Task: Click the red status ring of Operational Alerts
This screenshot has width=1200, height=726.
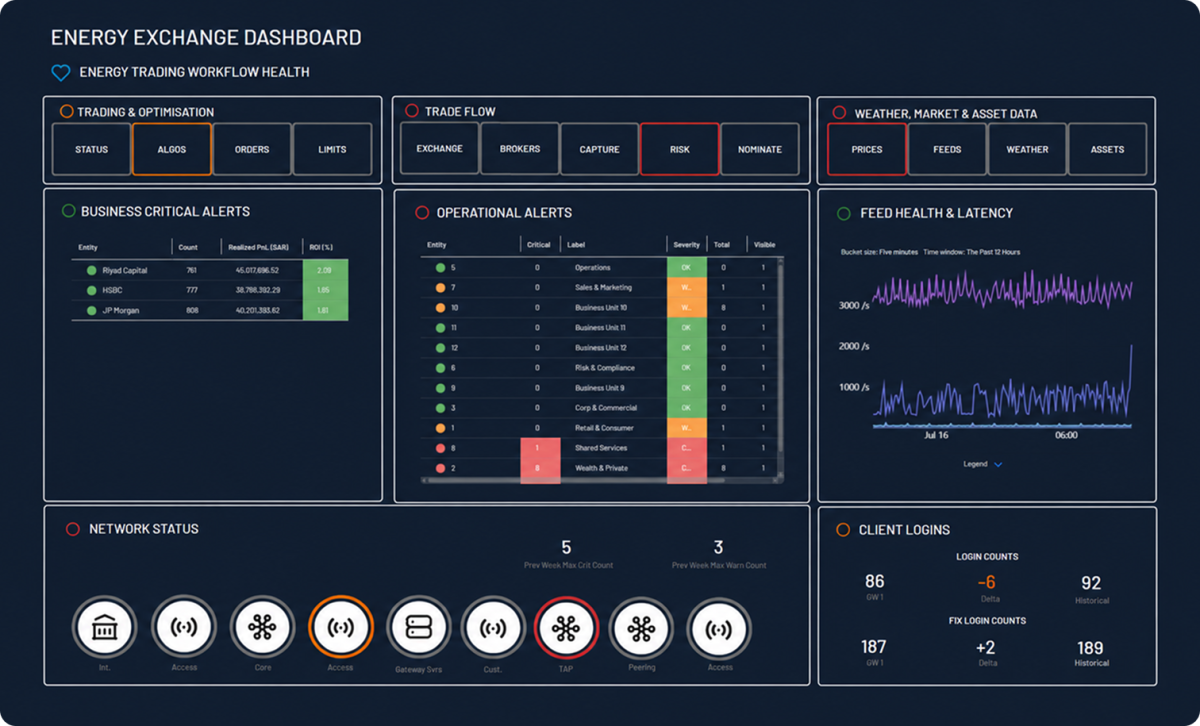Action: tap(422, 212)
